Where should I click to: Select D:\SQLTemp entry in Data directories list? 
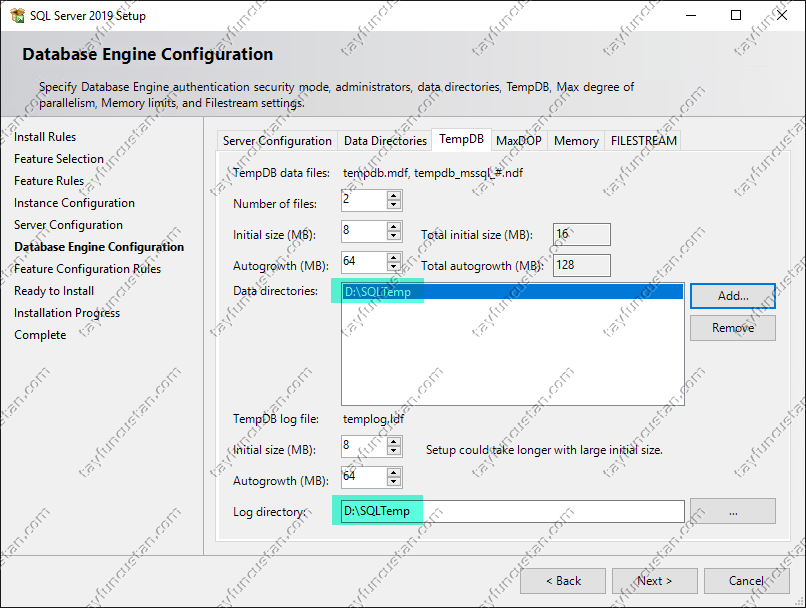512,292
